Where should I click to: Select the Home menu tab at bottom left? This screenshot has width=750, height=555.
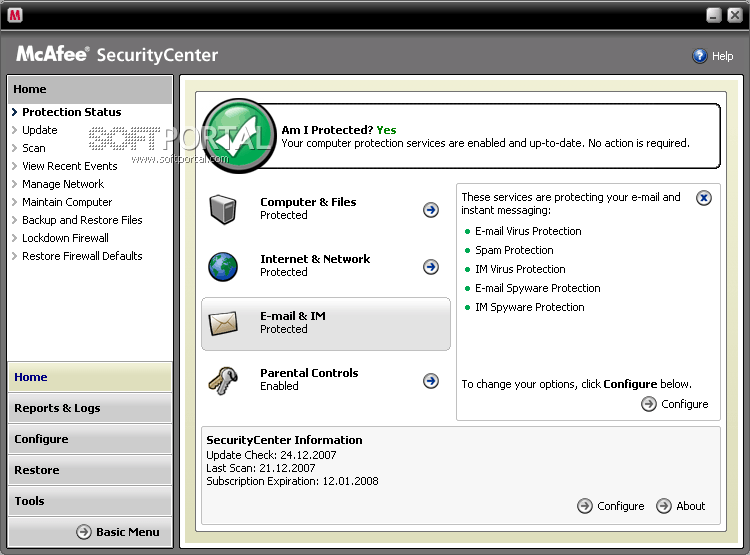(x=90, y=377)
